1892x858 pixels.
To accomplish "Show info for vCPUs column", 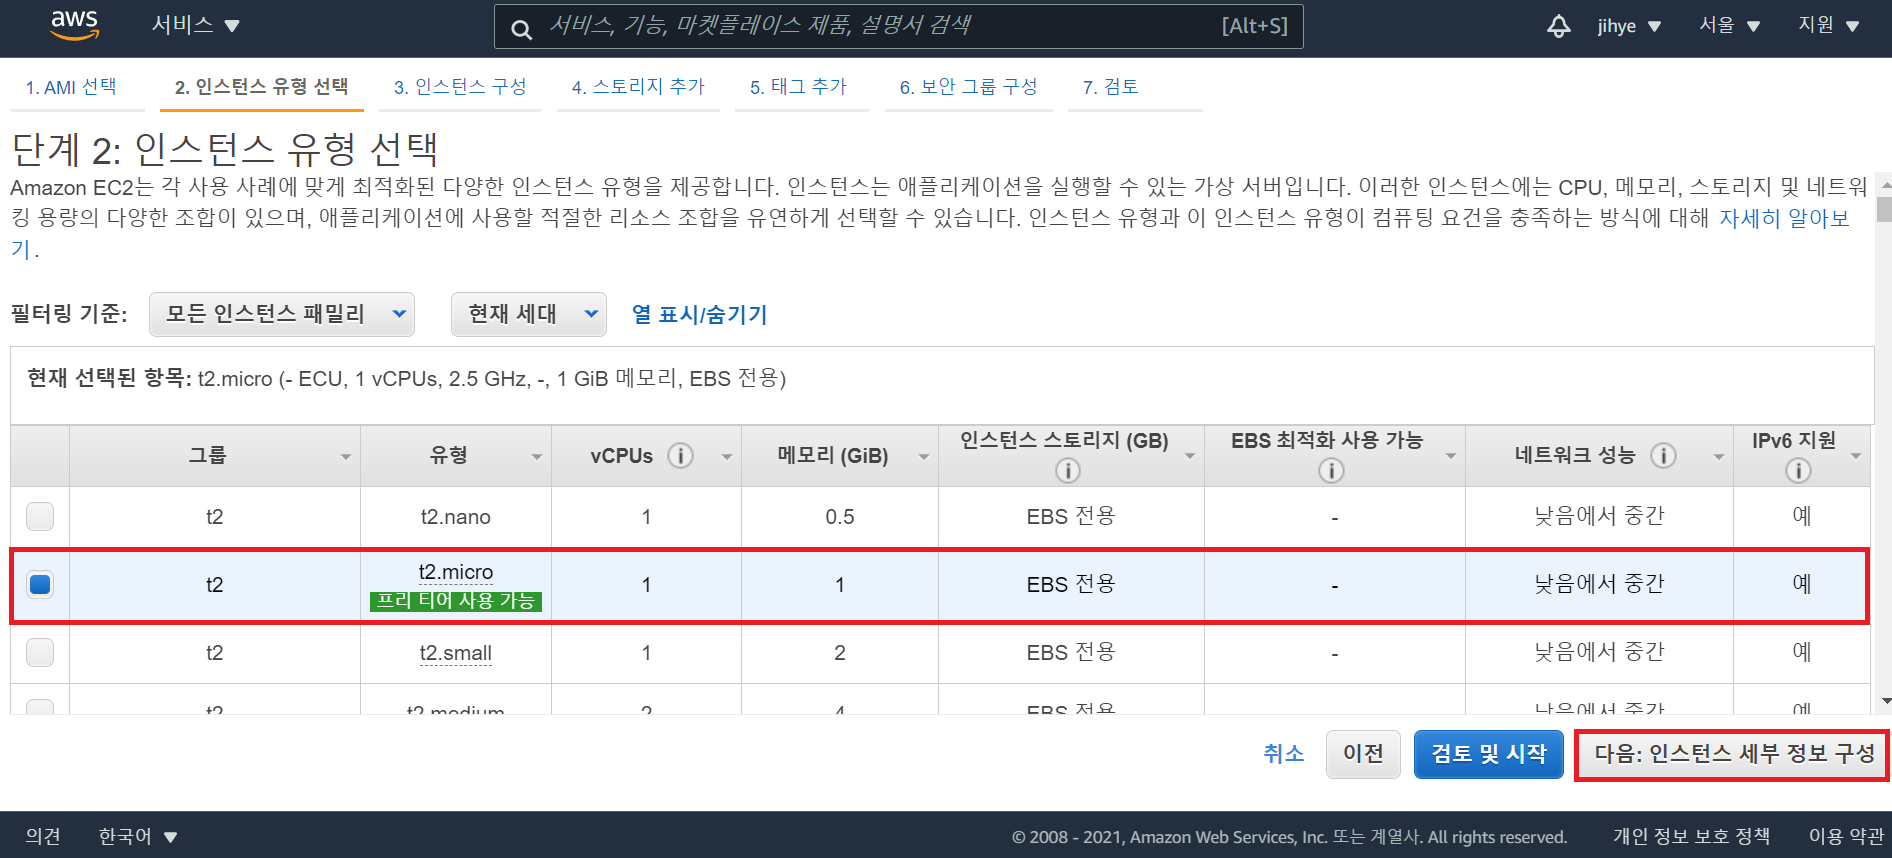I will (680, 456).
